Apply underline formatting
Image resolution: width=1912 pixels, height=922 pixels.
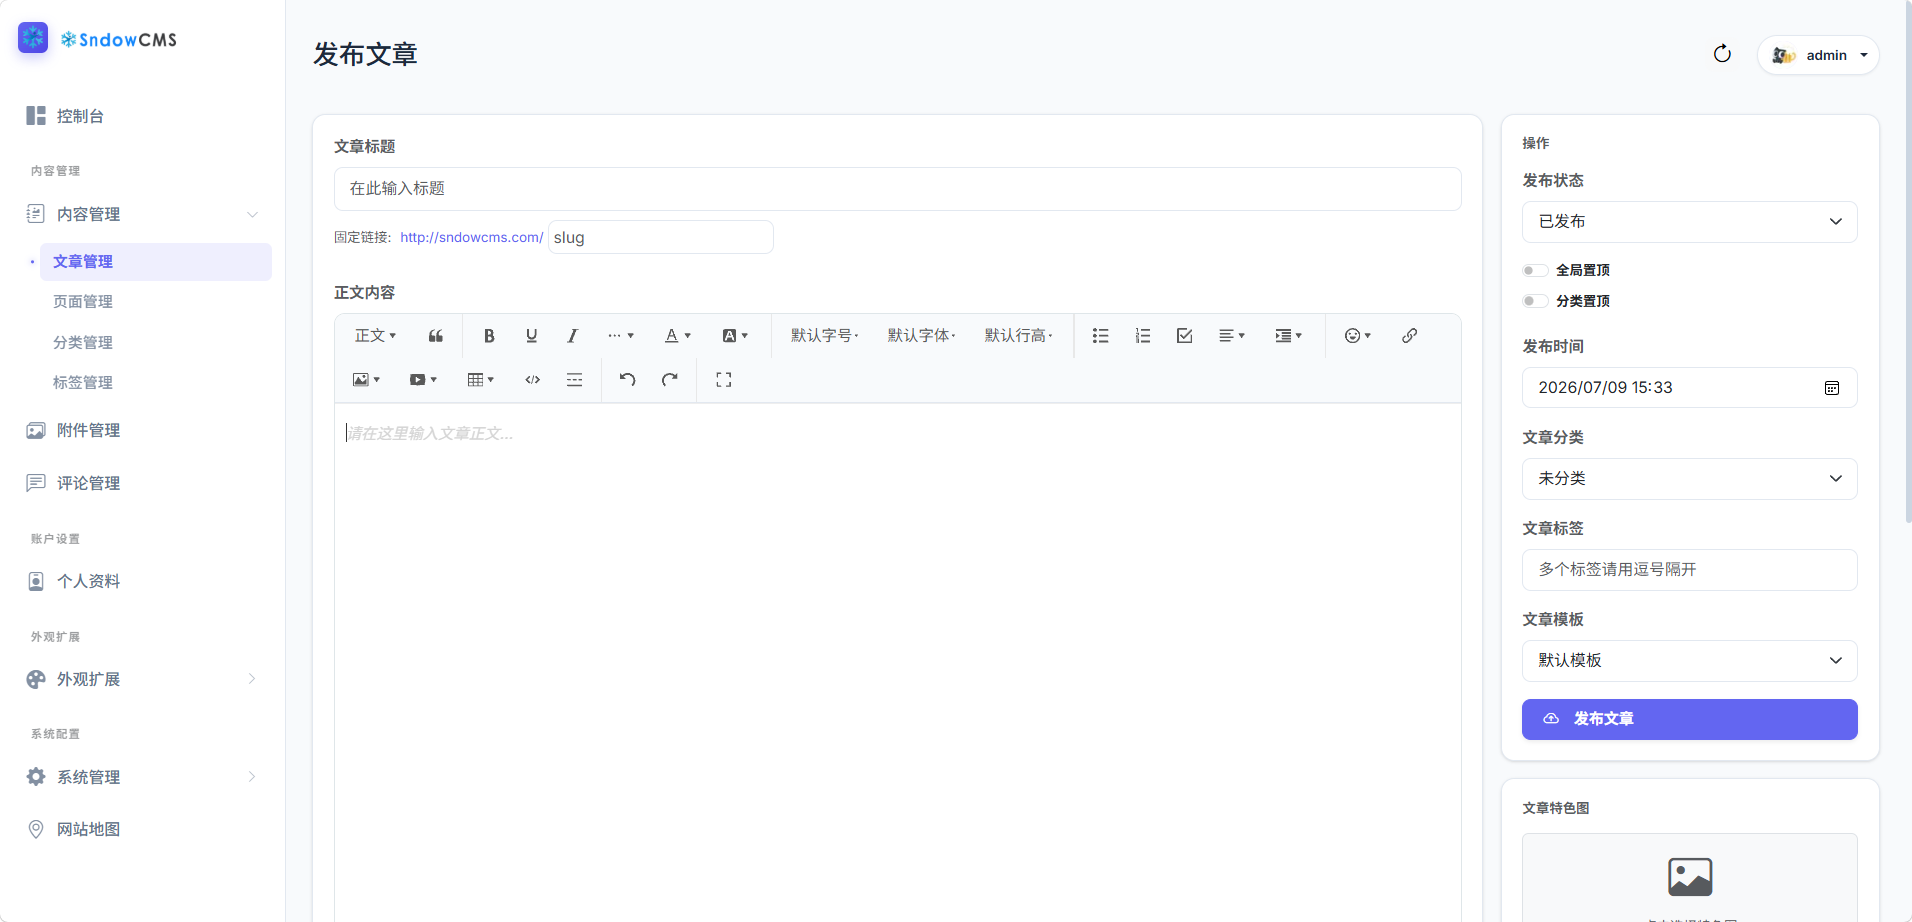pos(531,336)
